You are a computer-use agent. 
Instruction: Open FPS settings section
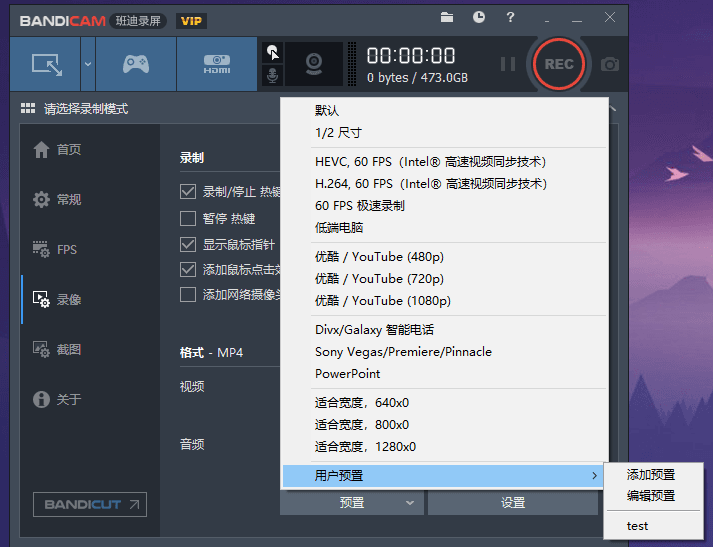point(55,249)
